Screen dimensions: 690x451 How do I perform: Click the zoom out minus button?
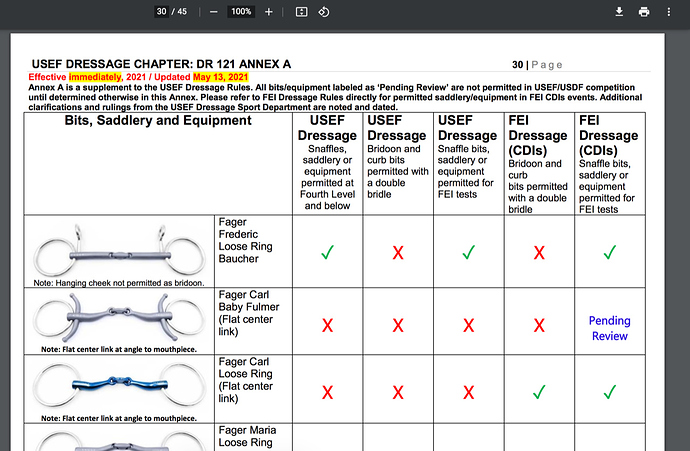click(213, 12)
